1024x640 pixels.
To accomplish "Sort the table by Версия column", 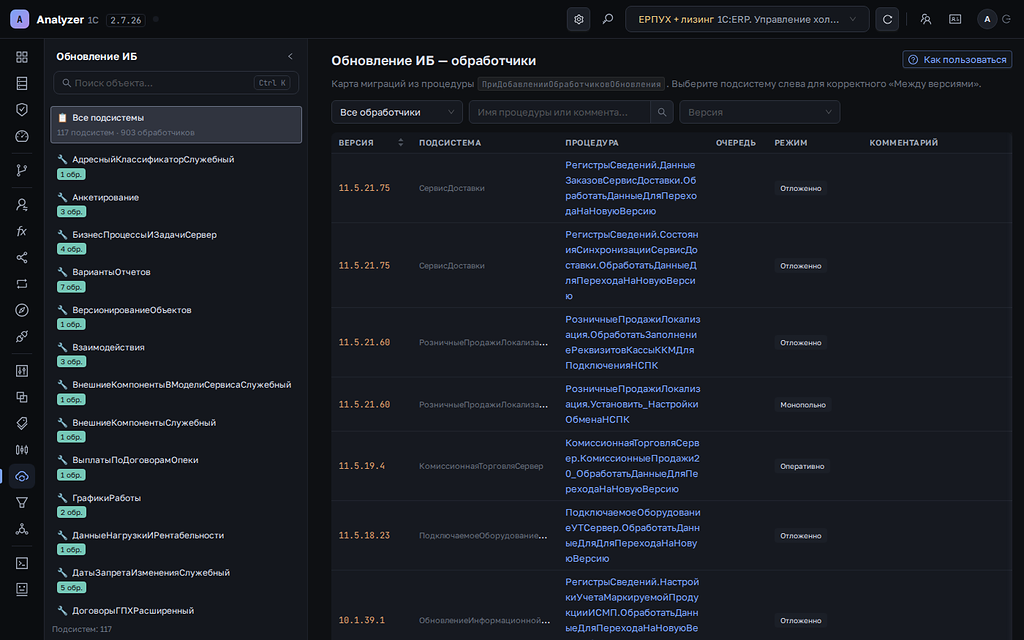I will 371,142.
